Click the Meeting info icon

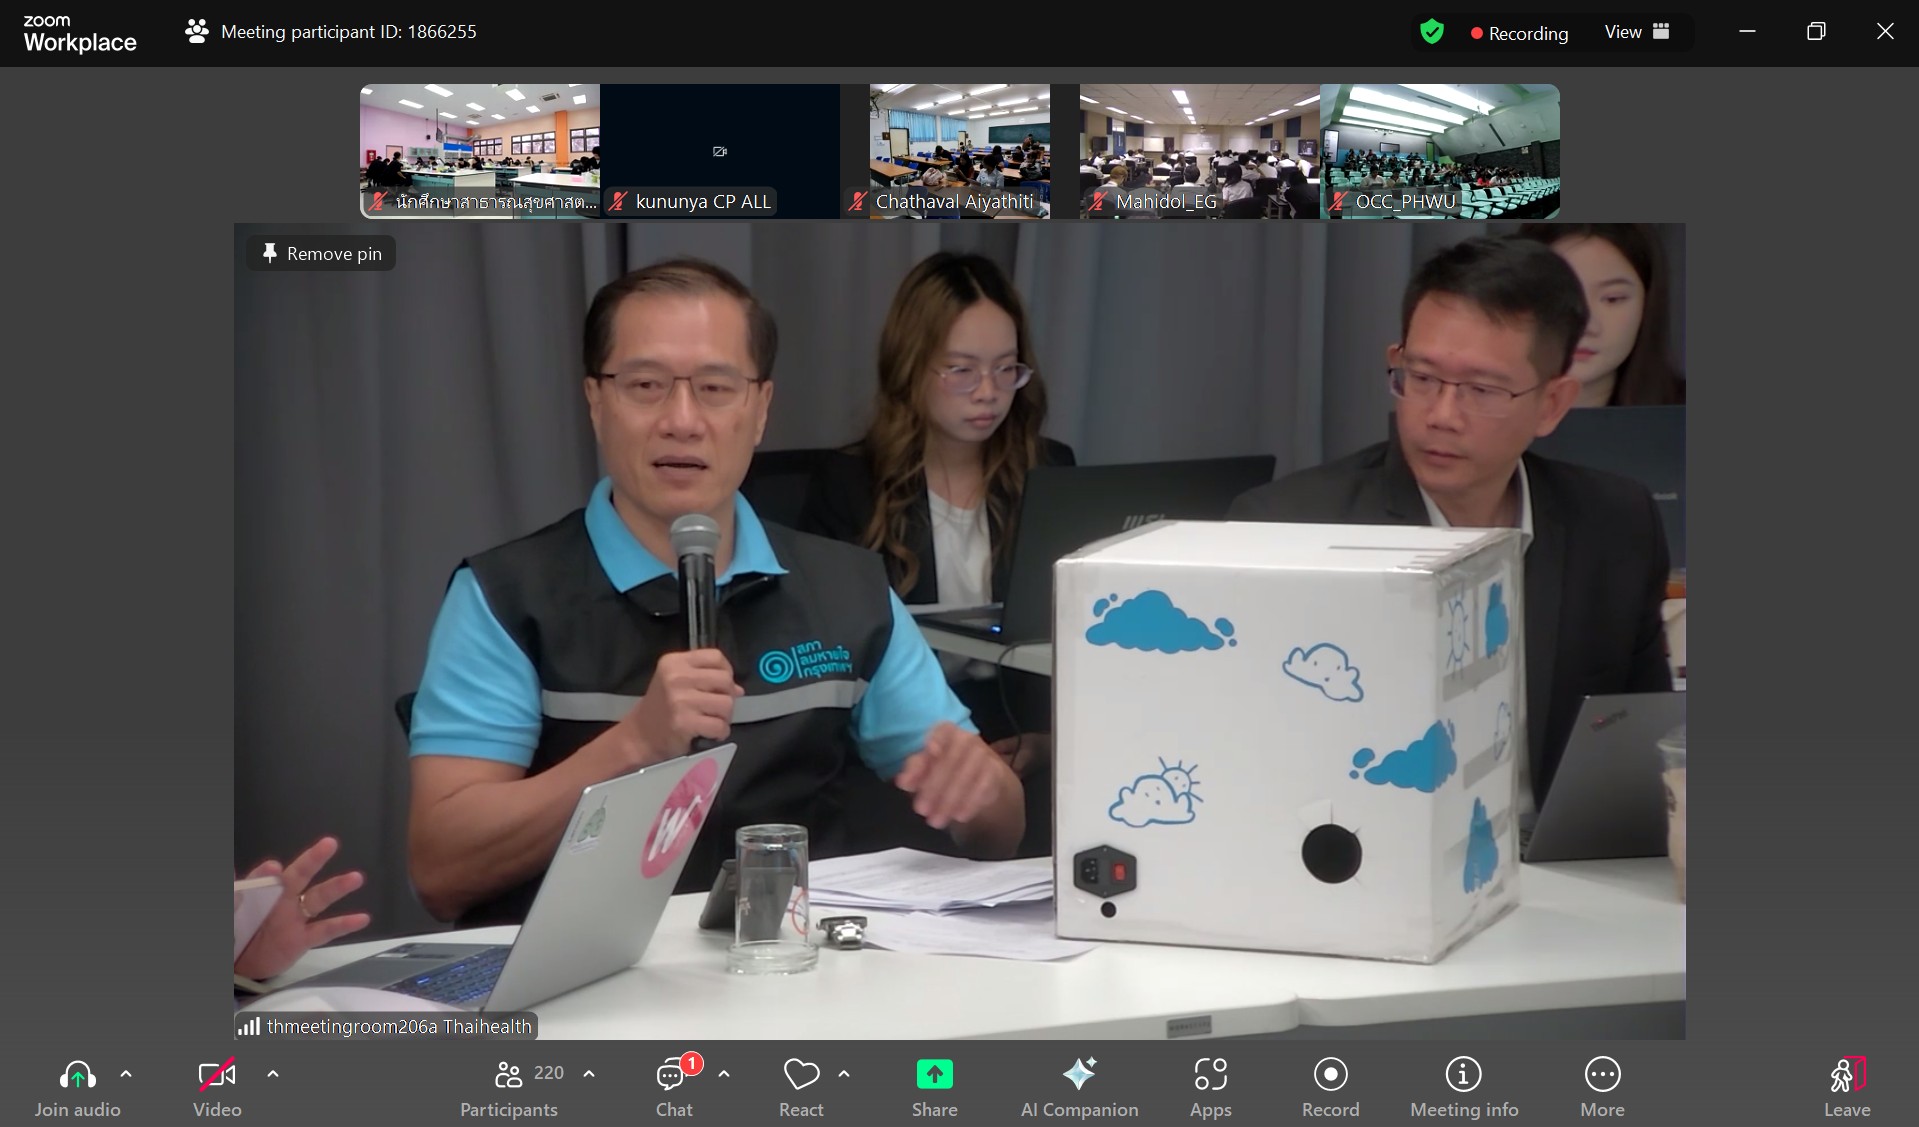point(1463,1075)
